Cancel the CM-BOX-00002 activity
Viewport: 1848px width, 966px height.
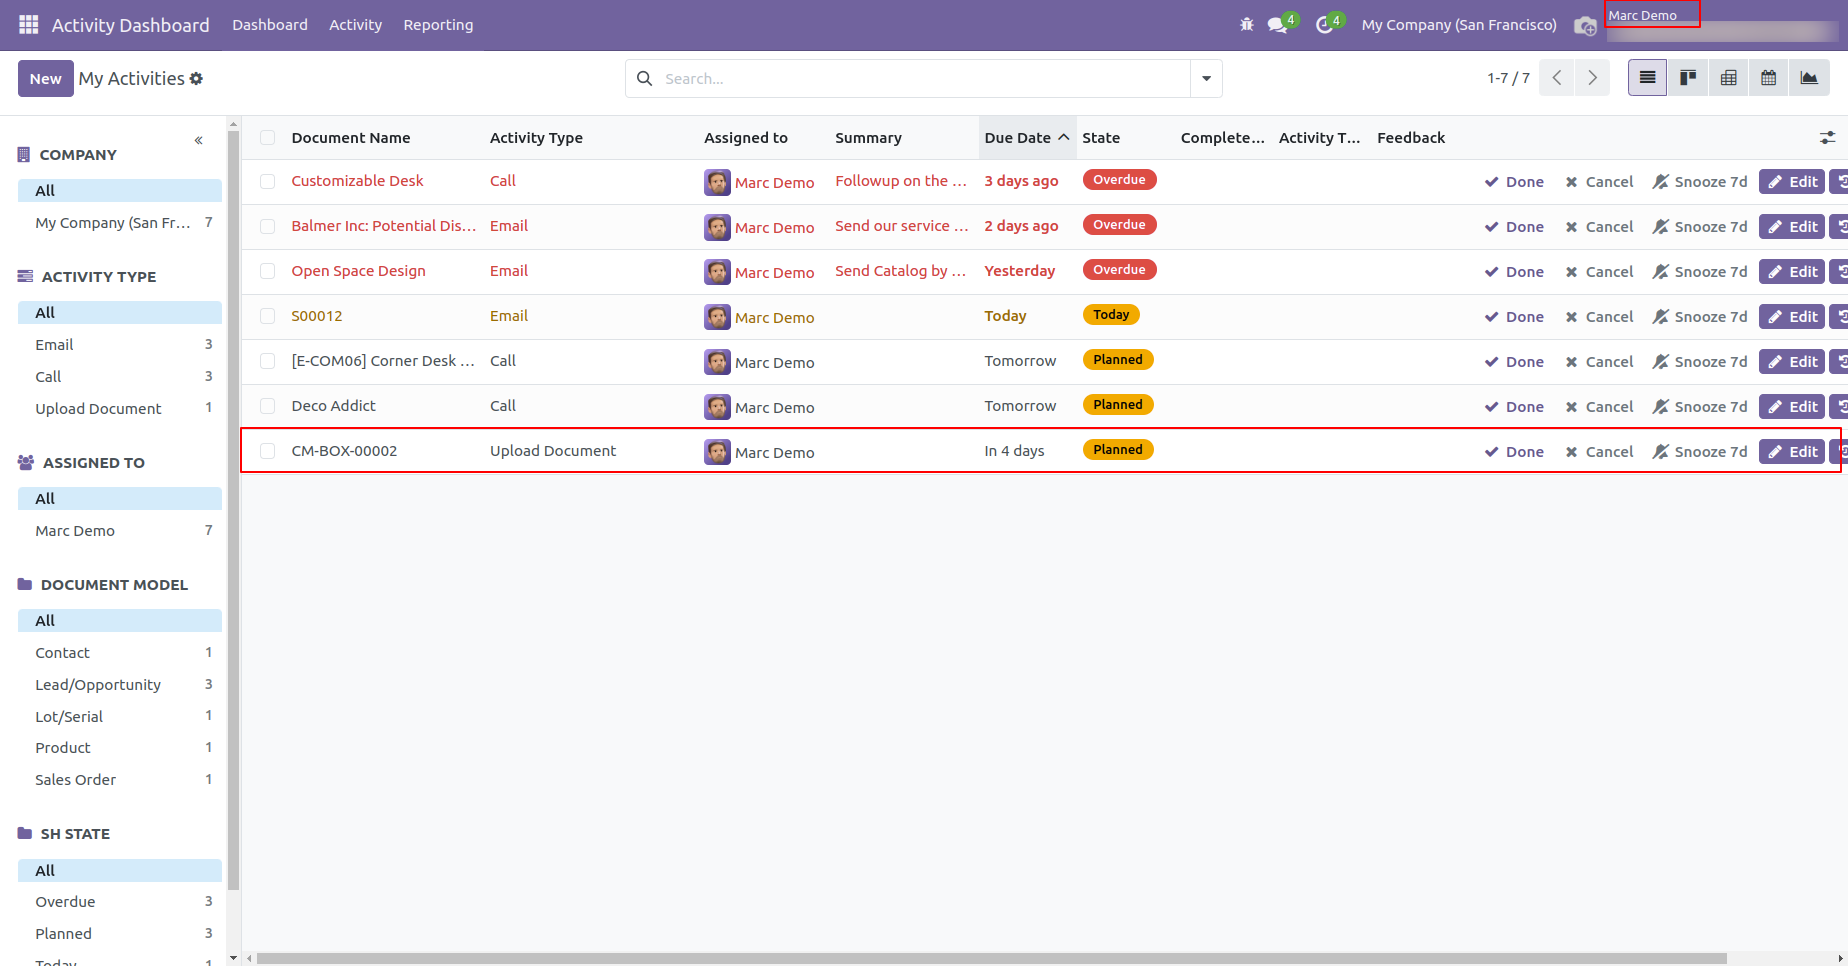(x=1599, y=452)
